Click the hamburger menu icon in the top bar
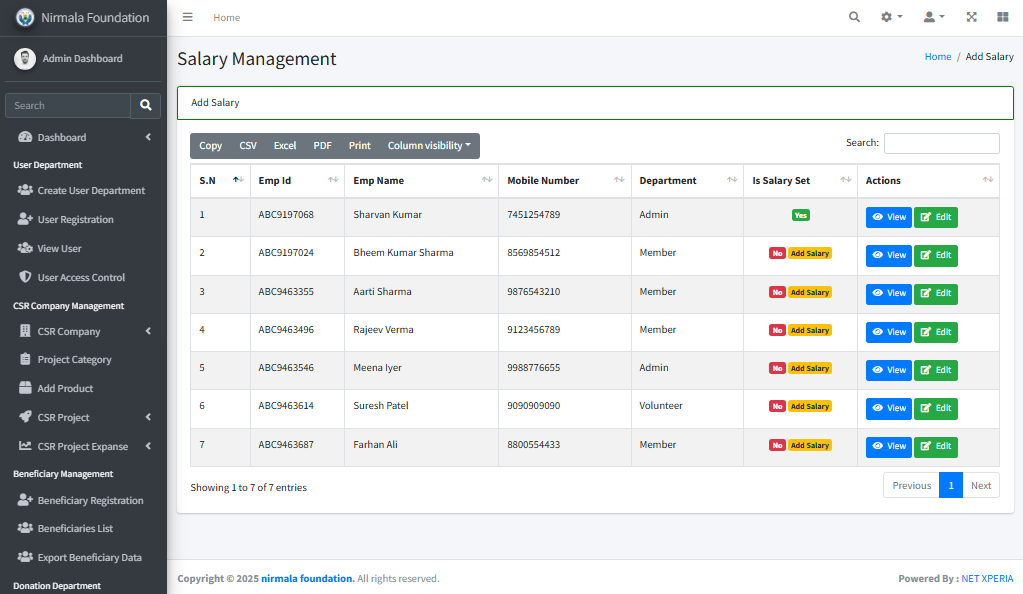 click(x=188, y=17)
